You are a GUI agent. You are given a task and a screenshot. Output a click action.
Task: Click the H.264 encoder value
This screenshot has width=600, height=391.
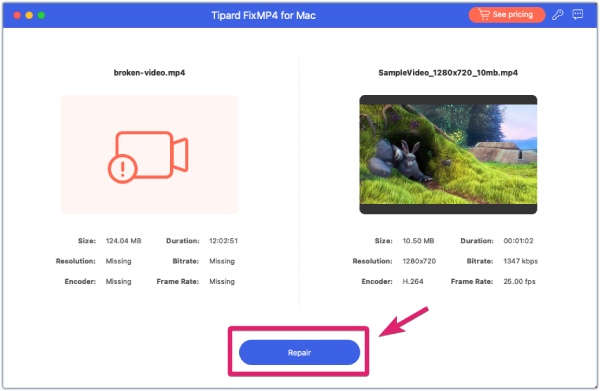point(413,281)
